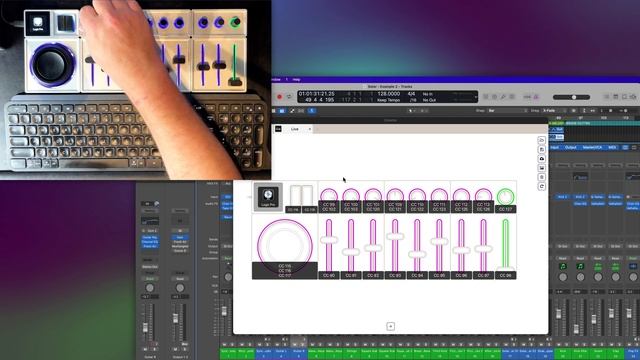This screenshot has height=360, width=640.
Task: Select the Input filter in mixer header
Action: pos(554,147)
